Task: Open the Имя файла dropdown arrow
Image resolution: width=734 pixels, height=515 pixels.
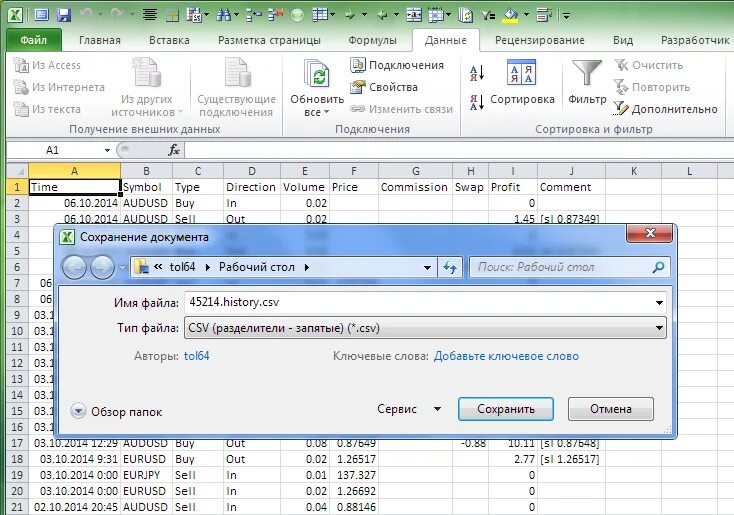Action: (x=659, y=302)
